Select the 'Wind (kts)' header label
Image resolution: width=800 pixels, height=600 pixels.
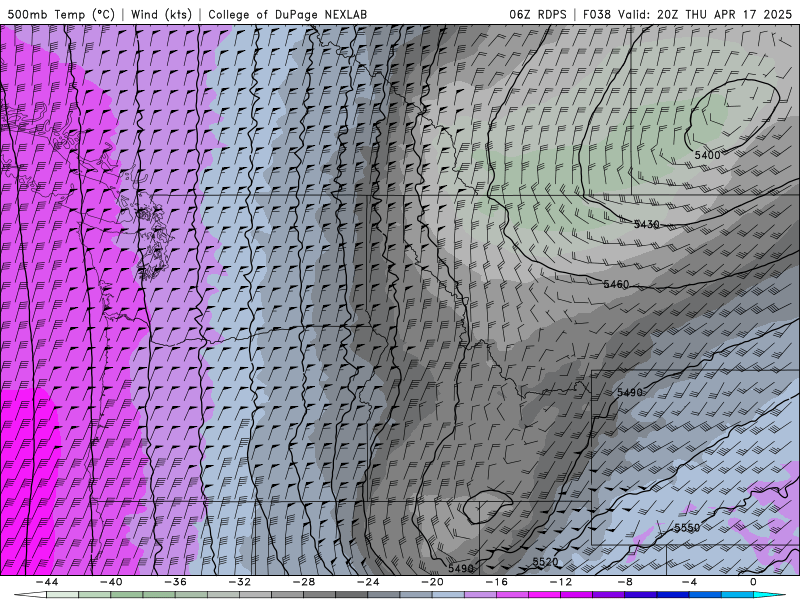point(161,14)
